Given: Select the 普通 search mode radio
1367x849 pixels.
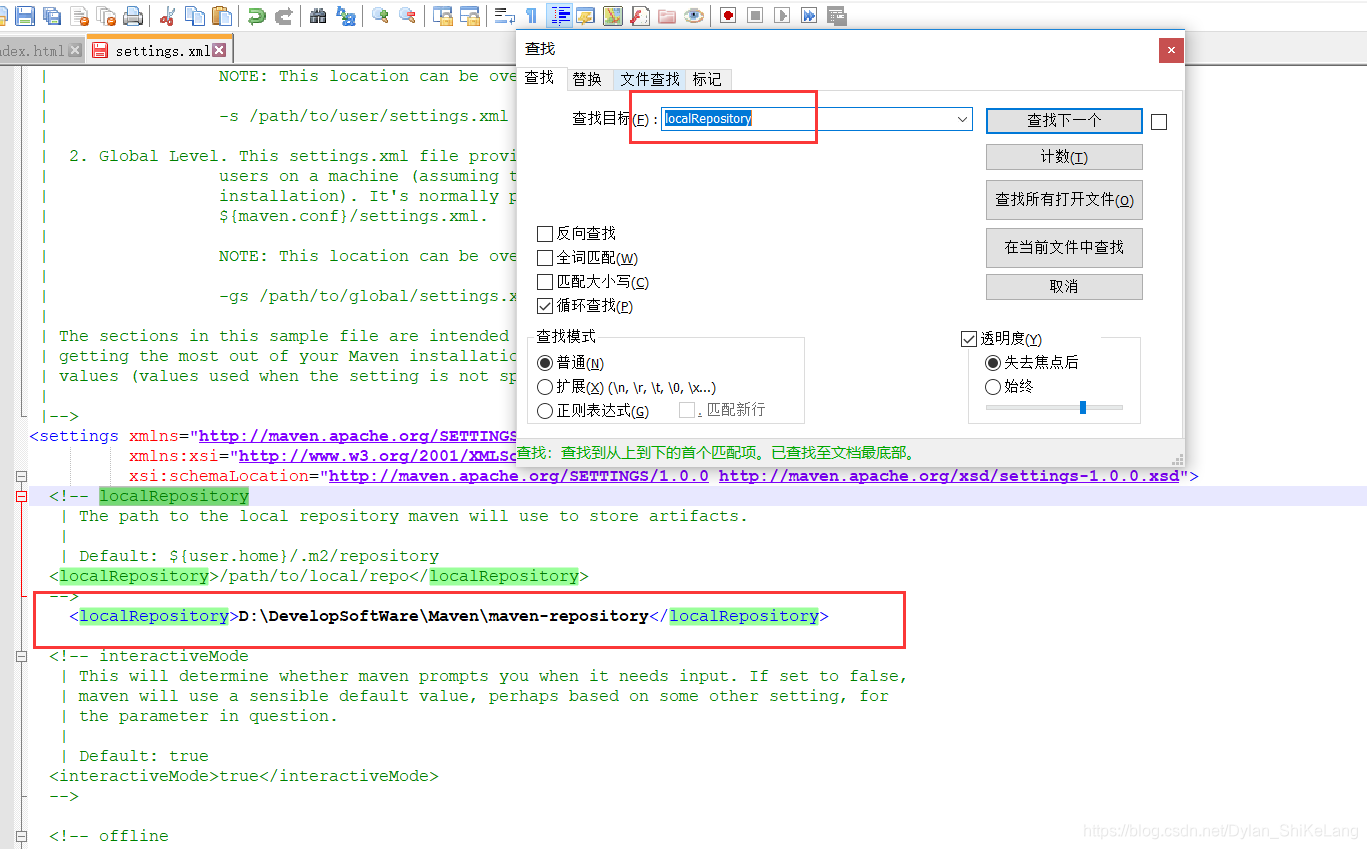Looking at the screenshot, I should click(x=545, y=363).
